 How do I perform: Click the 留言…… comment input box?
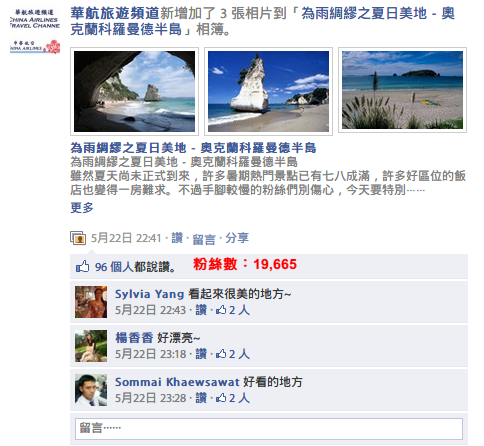pyautogui.click(x=269, y=429)
